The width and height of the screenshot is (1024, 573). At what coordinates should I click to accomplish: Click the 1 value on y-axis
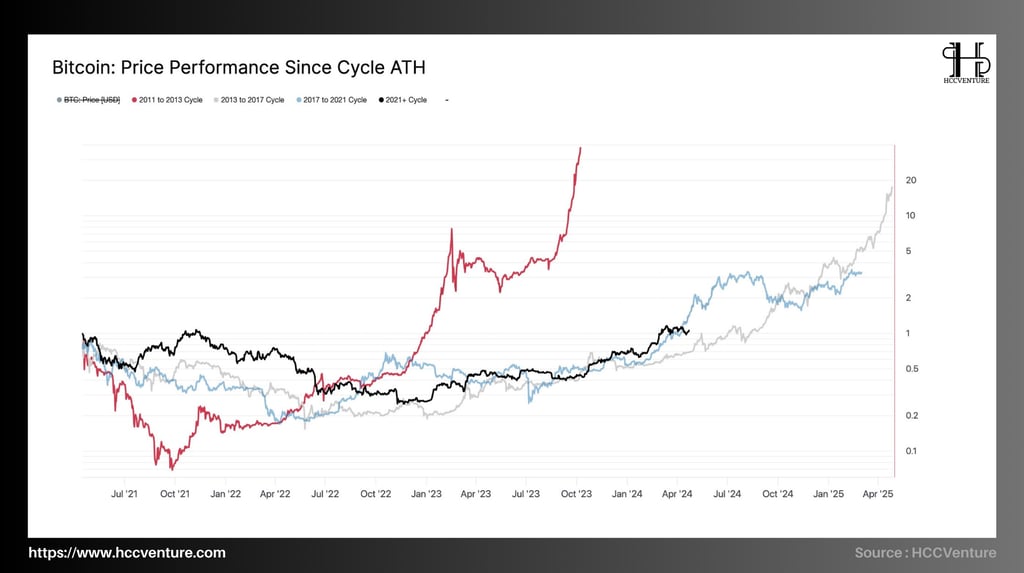click(908, 333)
